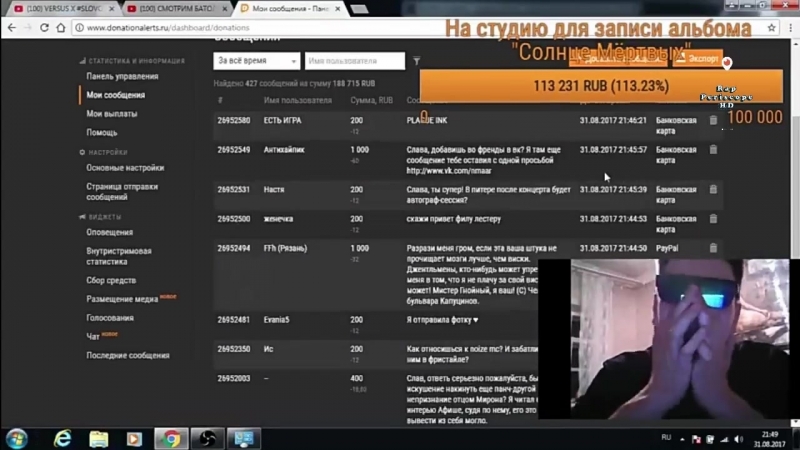Open the Windows Start menu
This screenshot has width=800, height=450.
pyautogui.click(x=17, y=439)
